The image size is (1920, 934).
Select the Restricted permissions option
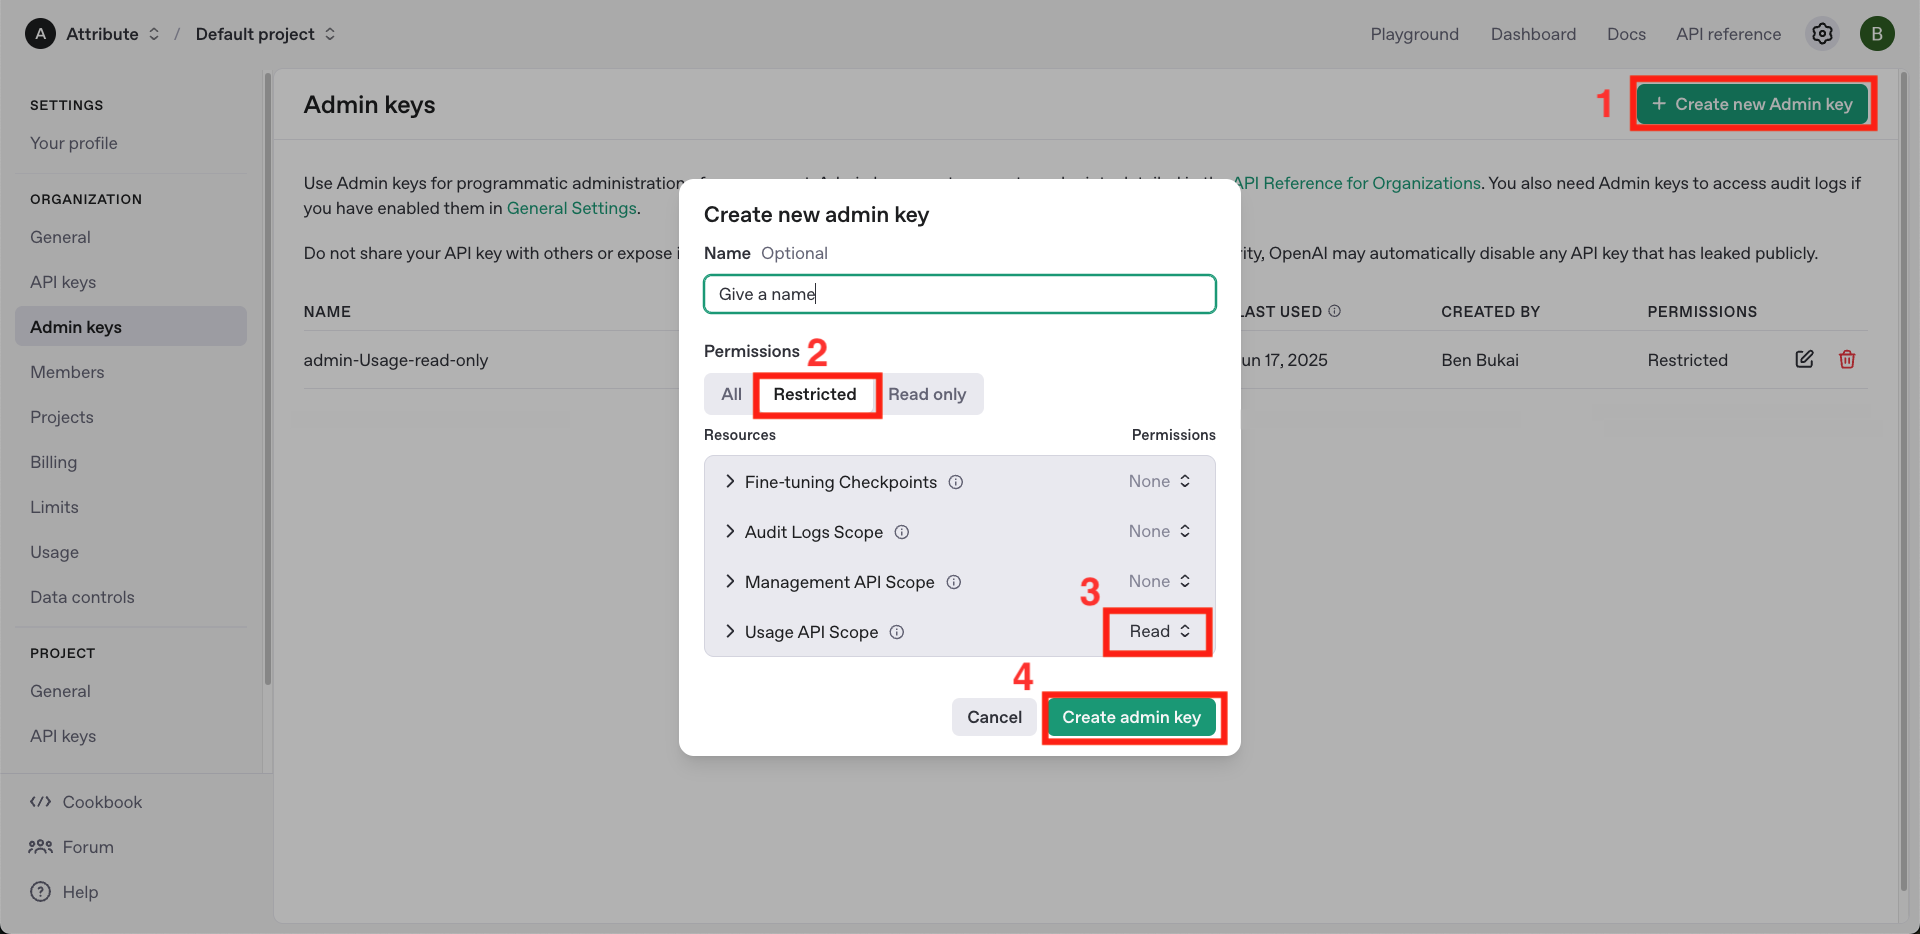[x=815, y=394]
